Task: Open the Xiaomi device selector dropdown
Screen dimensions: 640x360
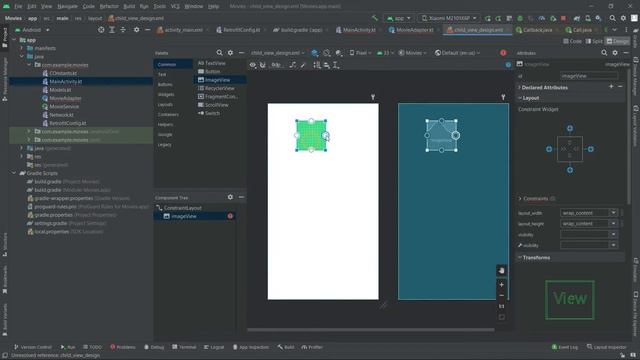Action: 448,18
